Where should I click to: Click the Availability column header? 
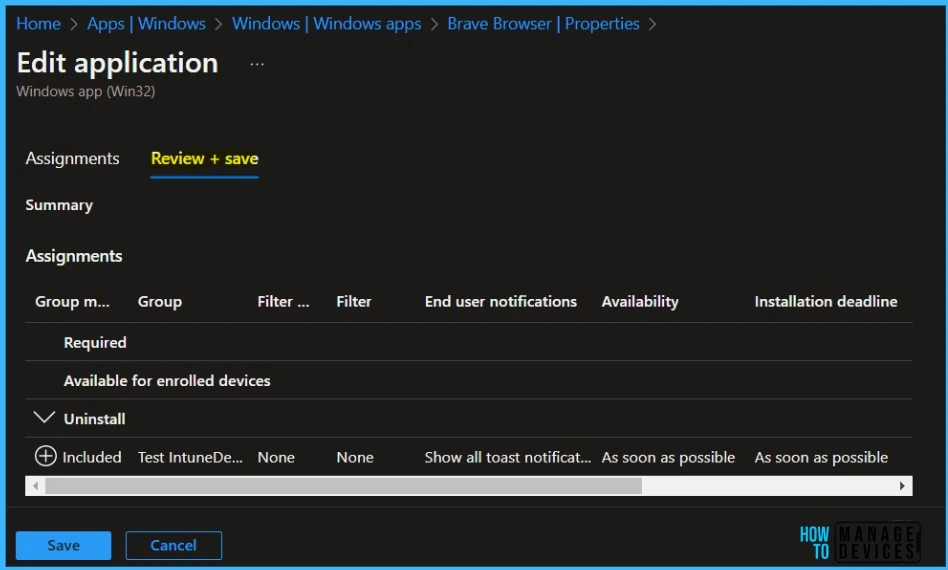640,302
